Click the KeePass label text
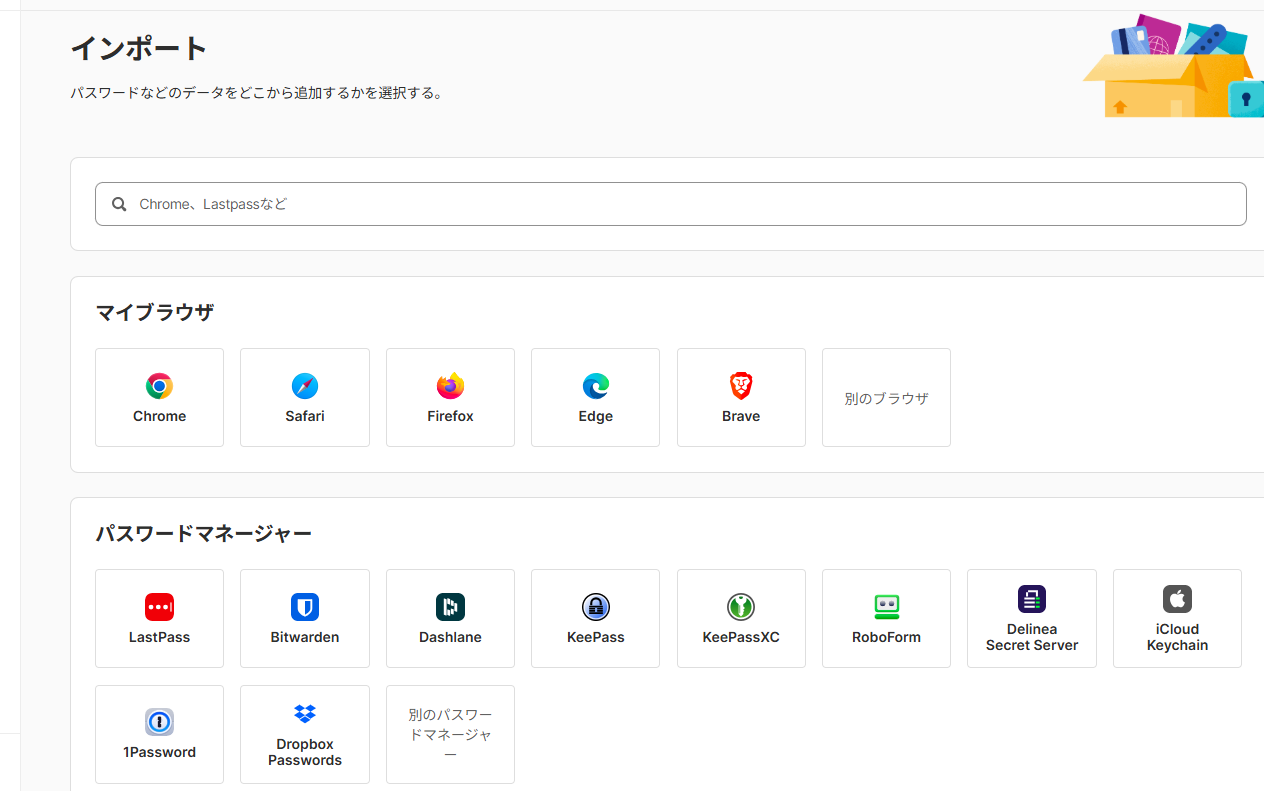Screen dimensions: 1264x791 596,637
